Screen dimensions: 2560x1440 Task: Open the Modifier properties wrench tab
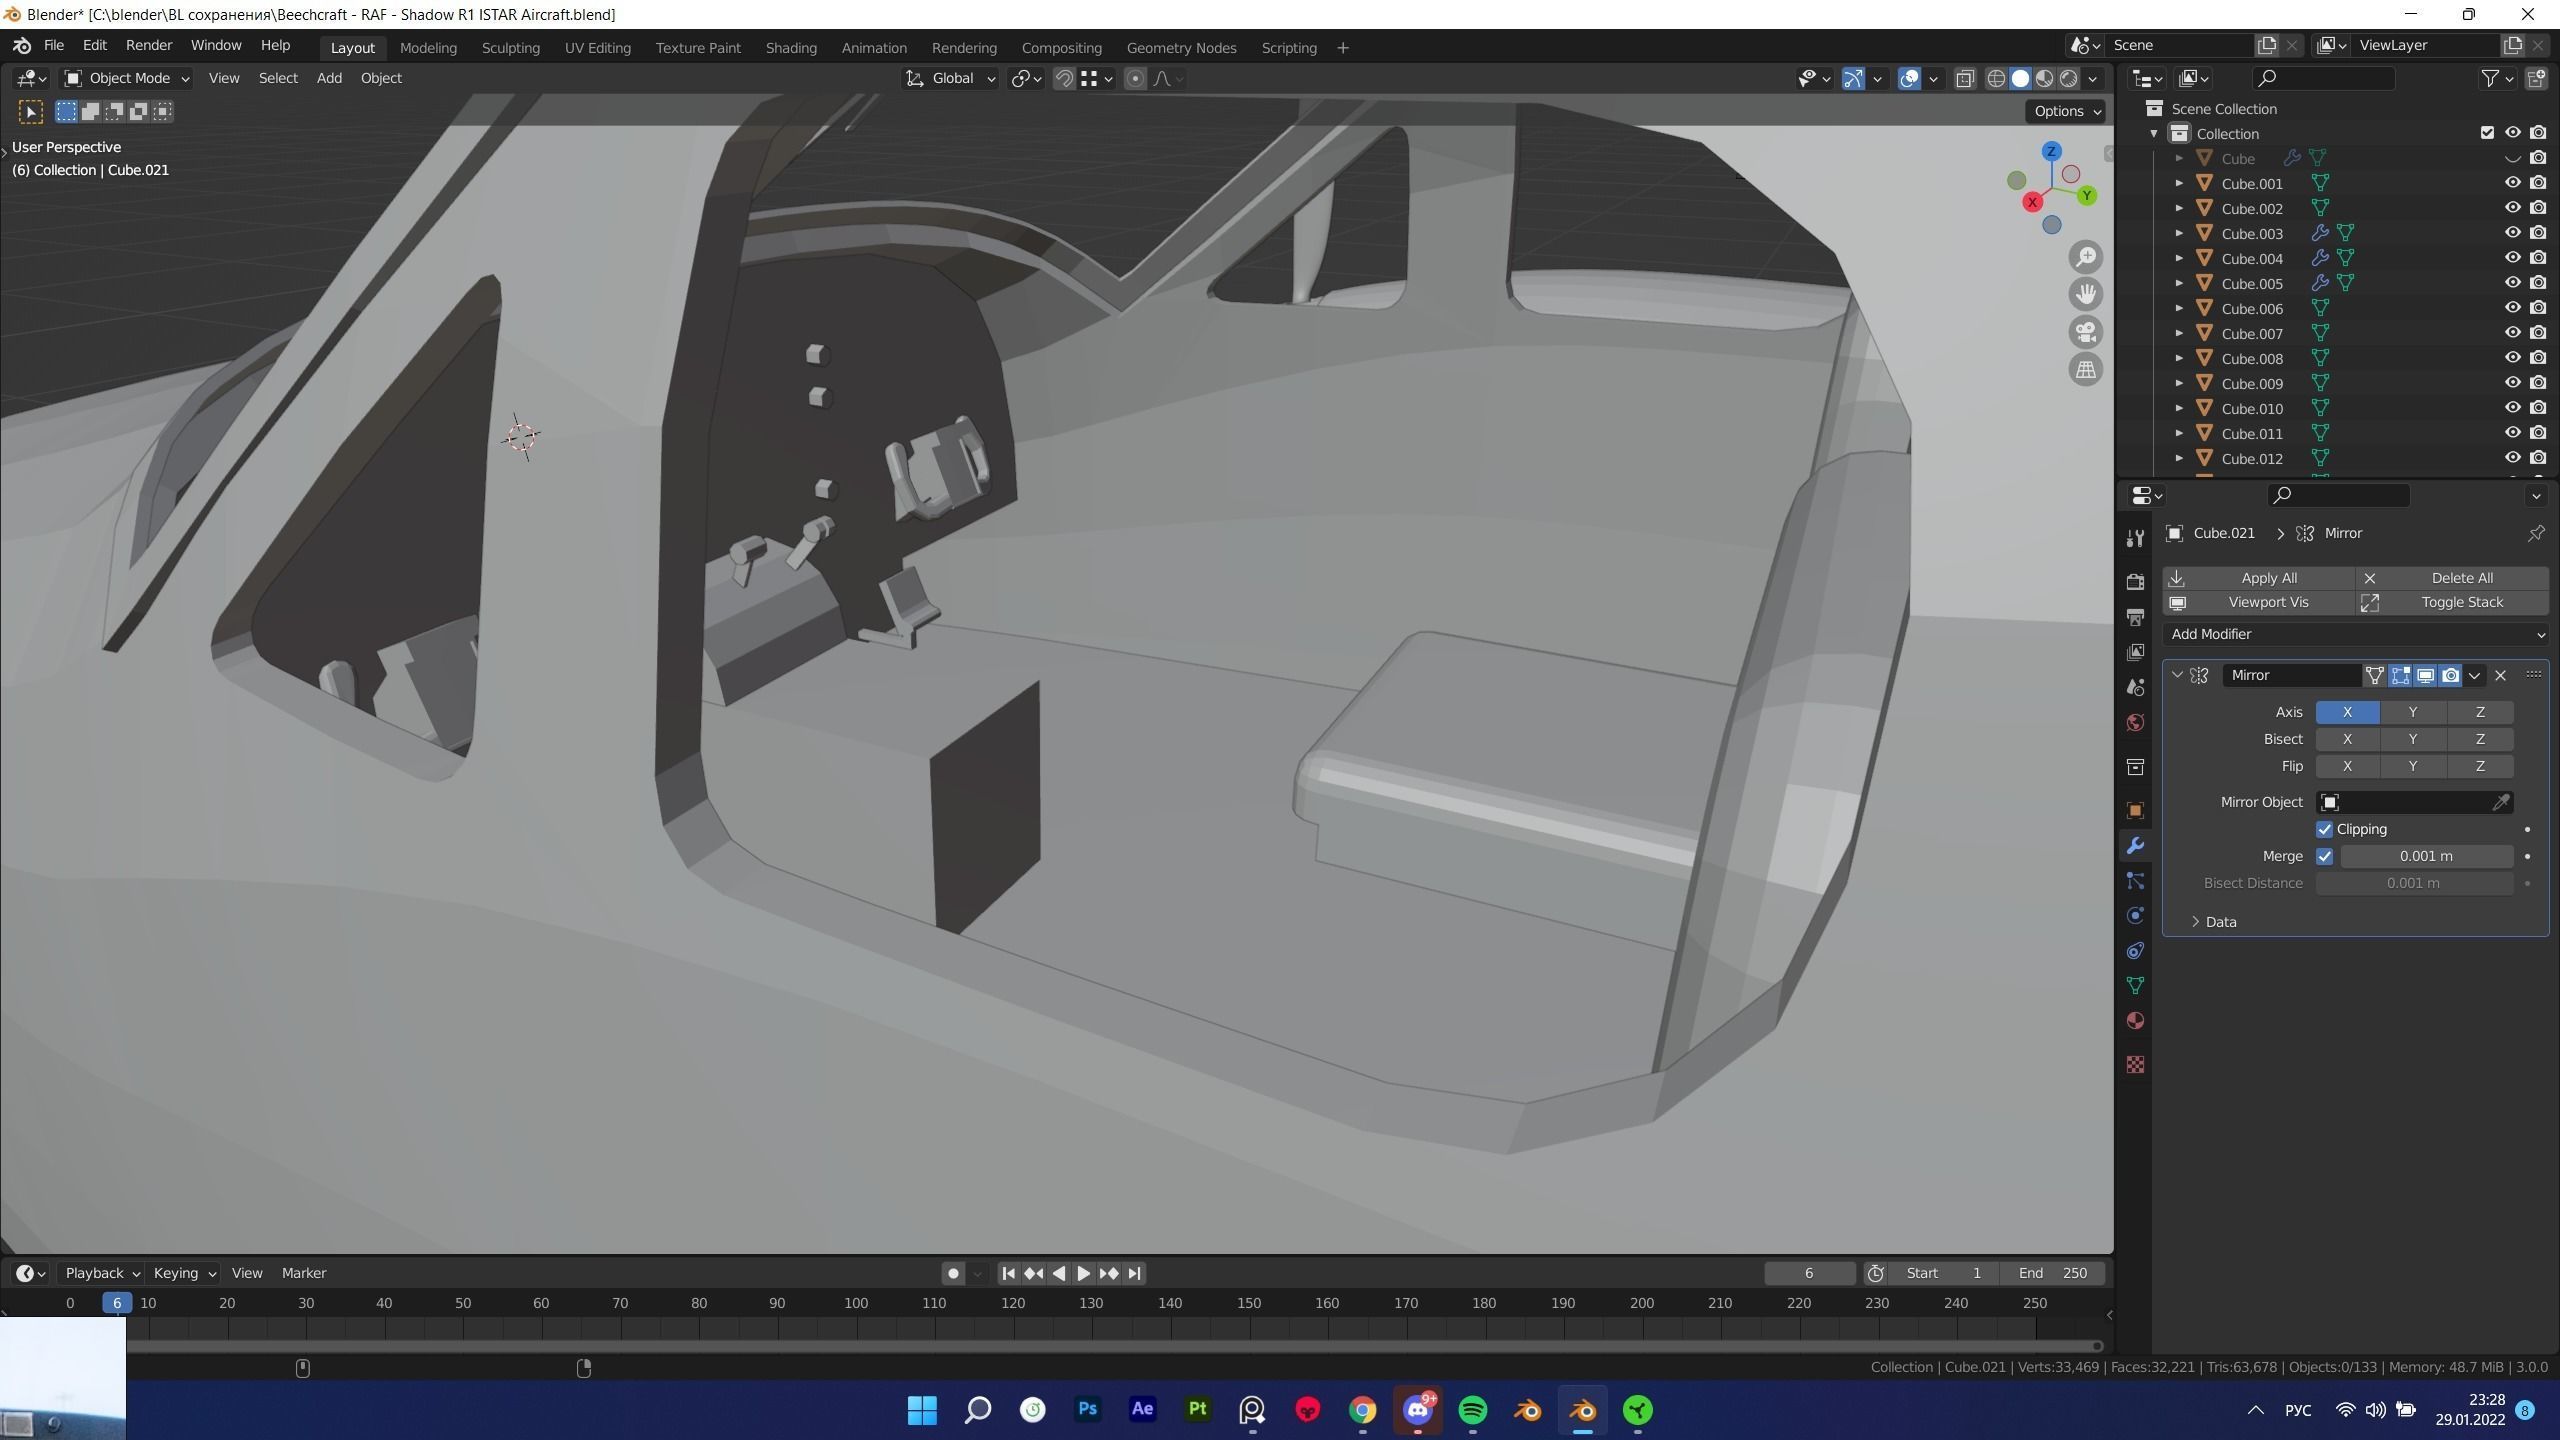[x=2135, y=846]
